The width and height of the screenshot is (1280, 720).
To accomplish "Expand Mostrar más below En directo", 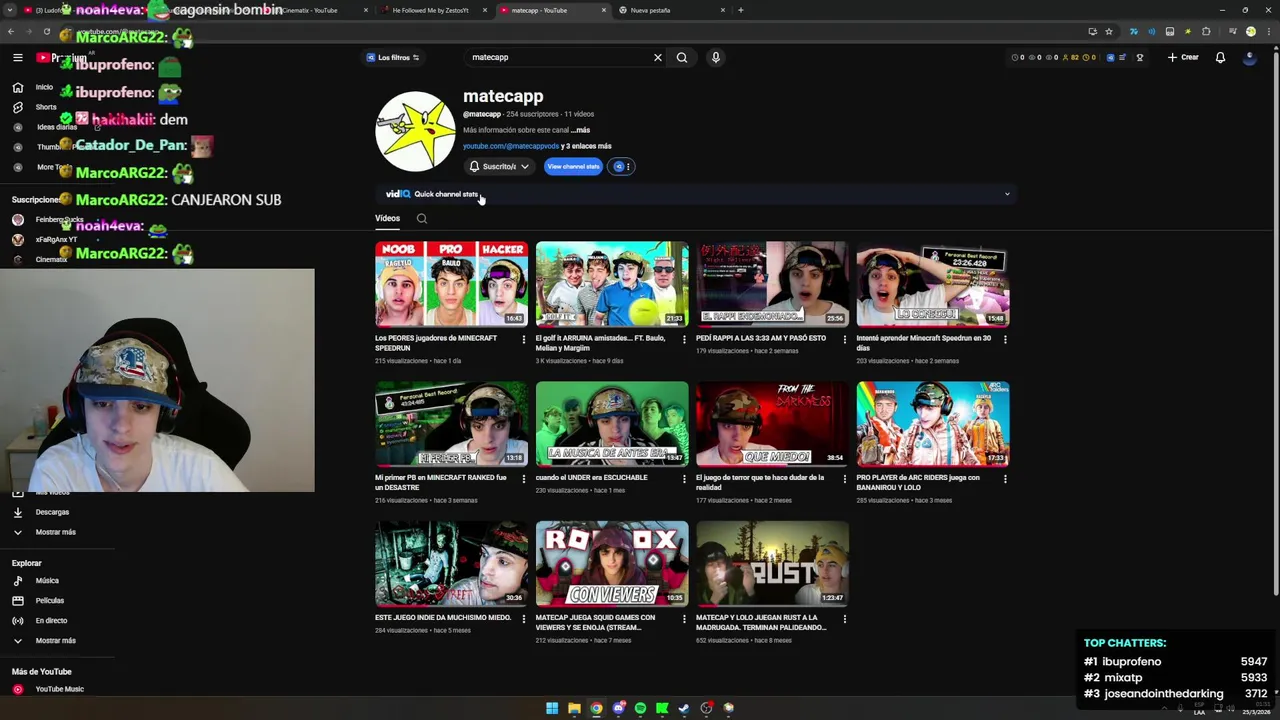I will pyautogui.click(x=56, y=641).
